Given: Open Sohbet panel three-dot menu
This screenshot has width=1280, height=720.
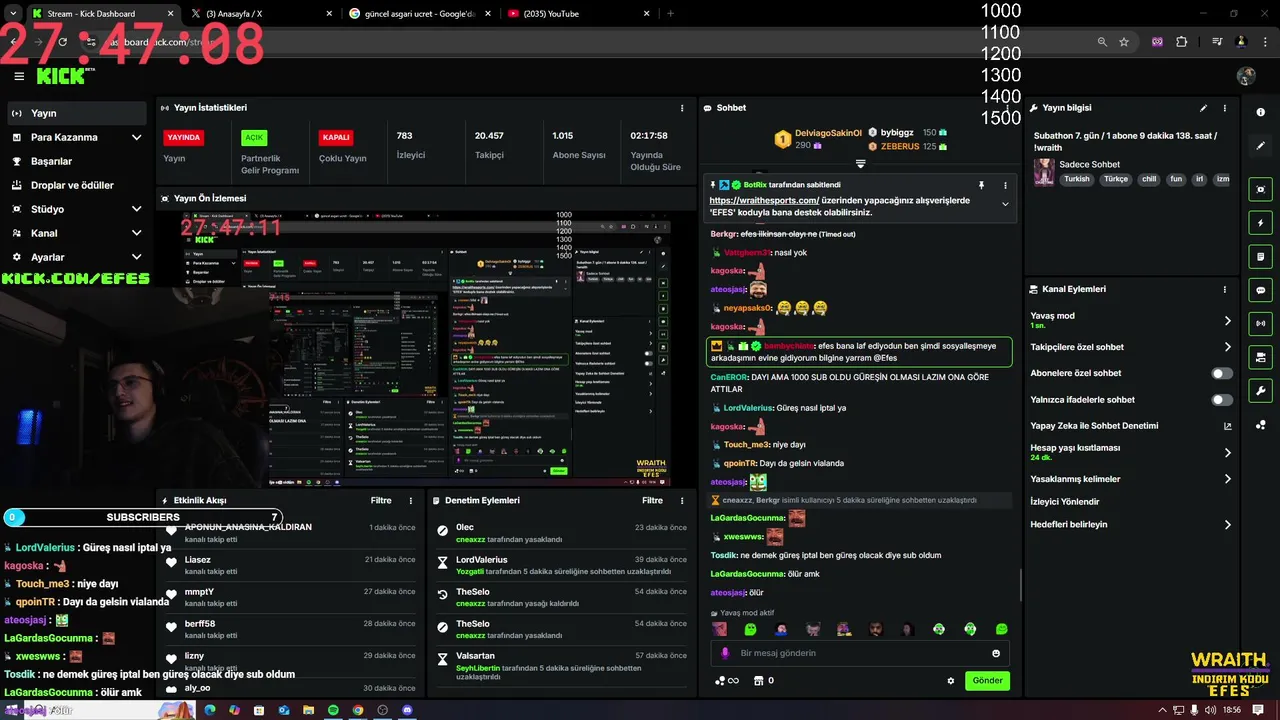Looking at the screenshot, I should point(1007,108).
